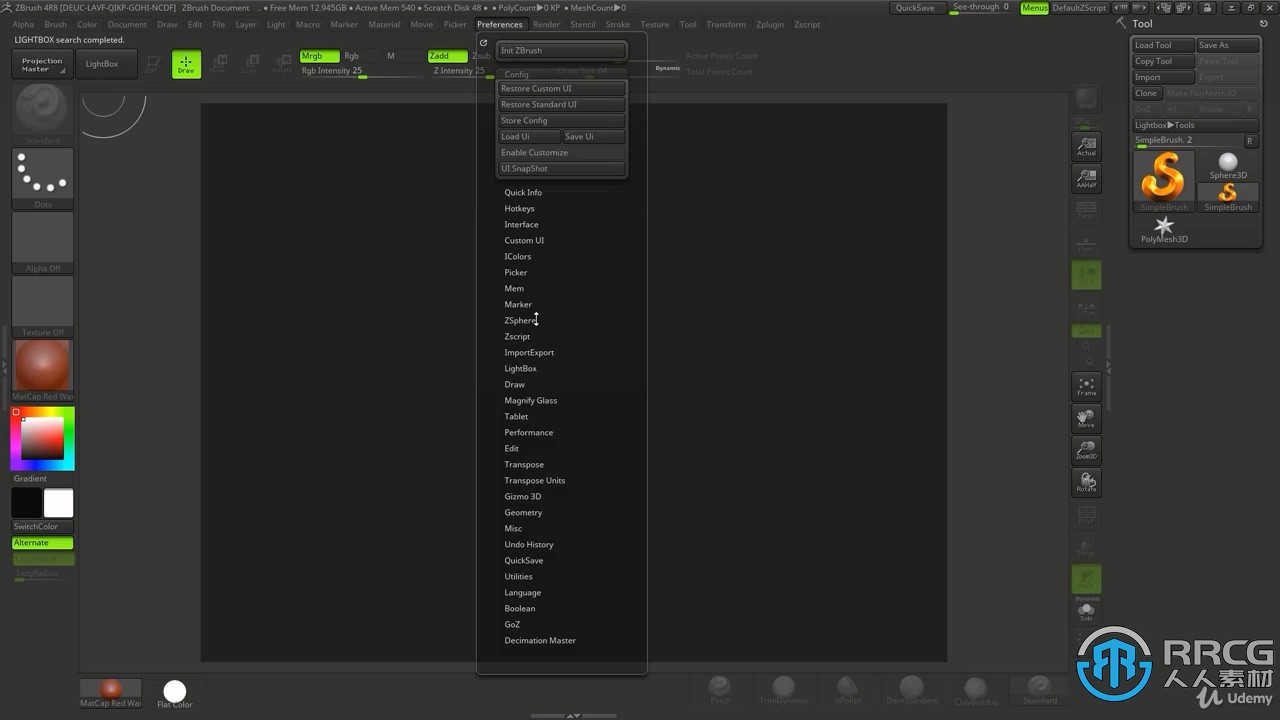Select the Sphere3D tool
This screenshot has width=1280, height=720.
(x=1228, y=165)
